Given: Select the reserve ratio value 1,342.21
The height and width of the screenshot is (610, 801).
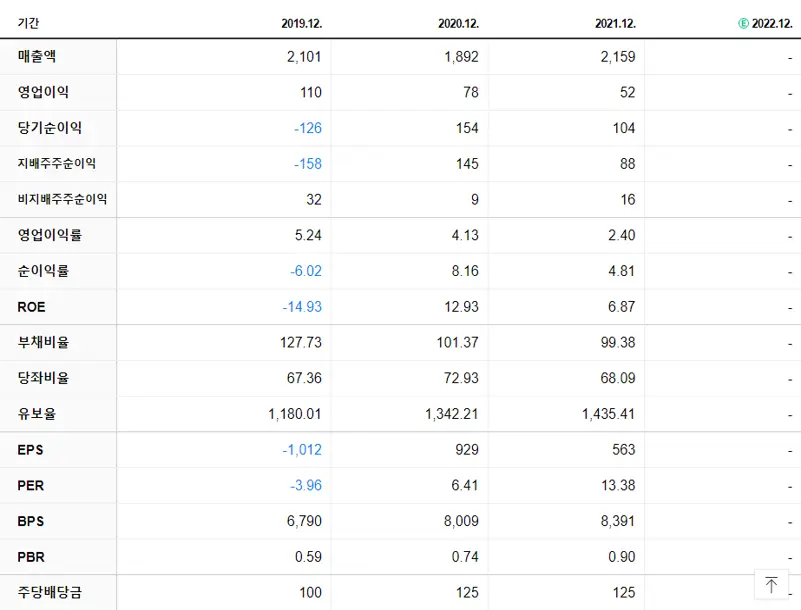Looking at the screenshot, I should click(x=452, y=414).
